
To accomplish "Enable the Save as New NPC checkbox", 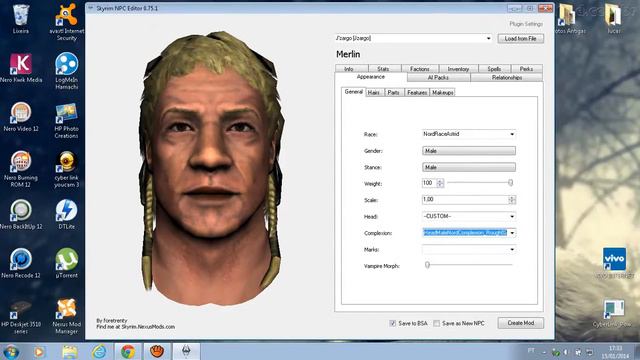I will (x=437, y=323).
